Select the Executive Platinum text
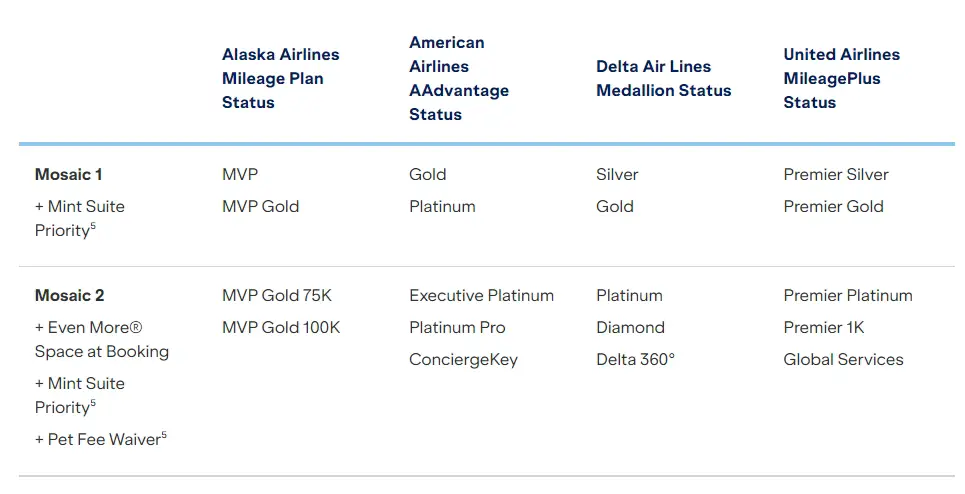This screenshot has width=965, height=494. click(x=481, y=295)
